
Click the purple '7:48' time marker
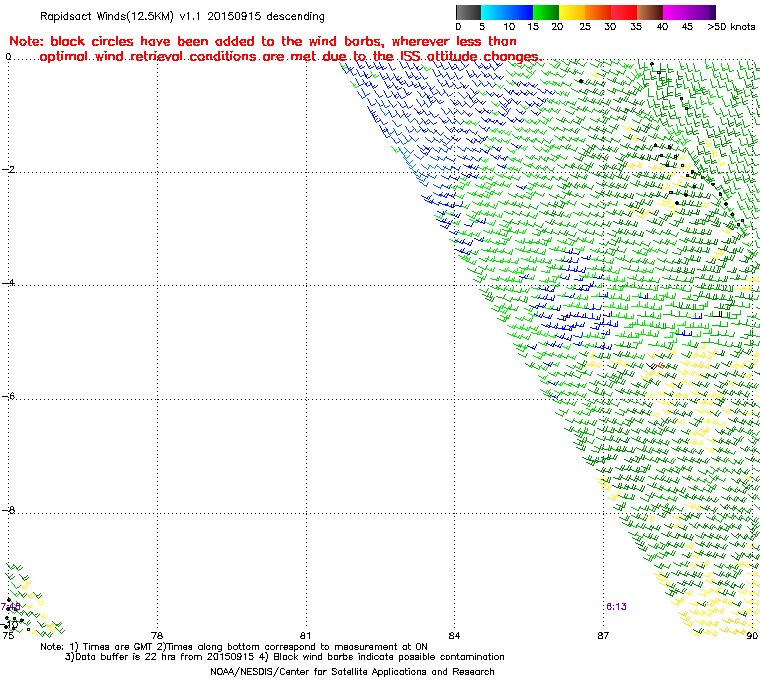pos(11,607)
